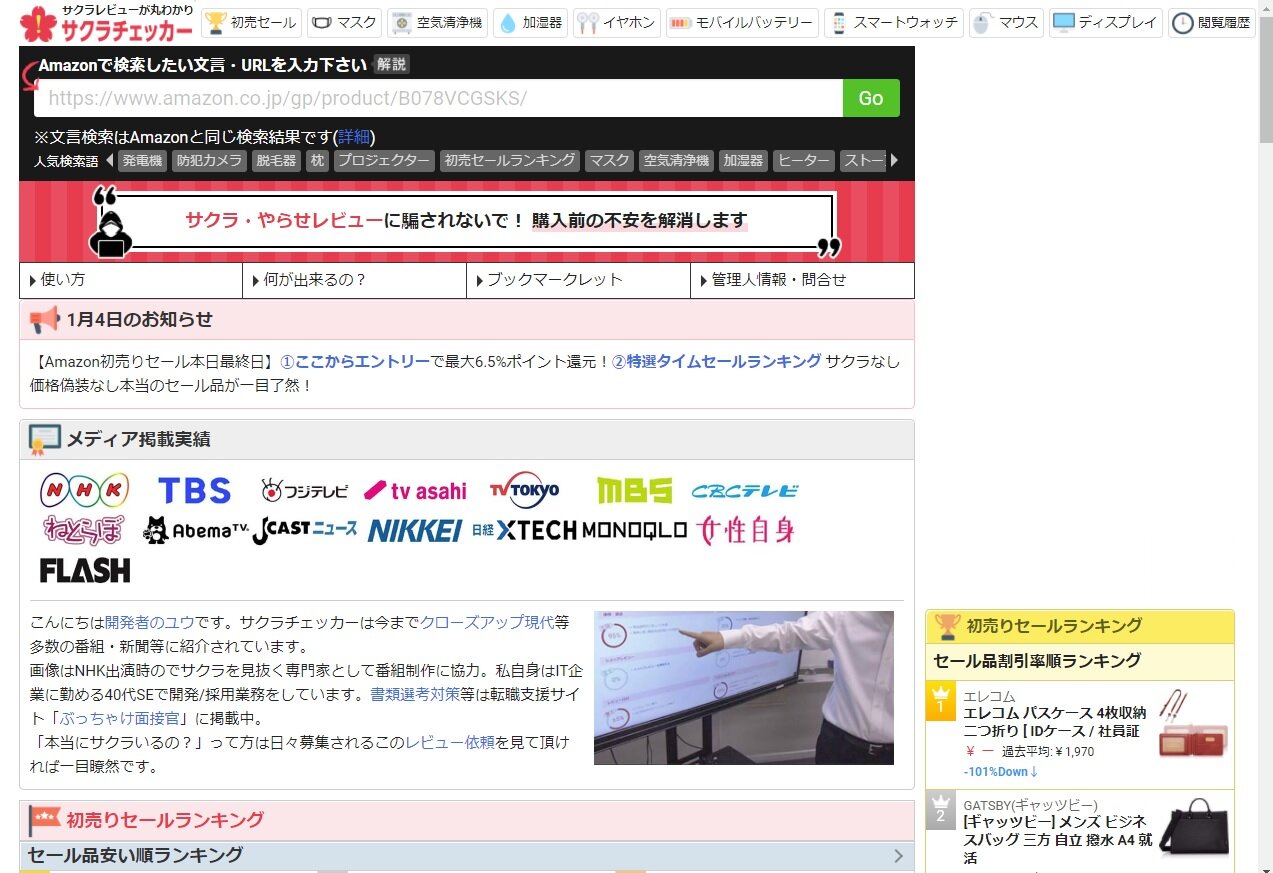The width and height of the screenshot is (1273, 873).
Task: Click the 女性自身 media logo
Action: tap(745, 530)
